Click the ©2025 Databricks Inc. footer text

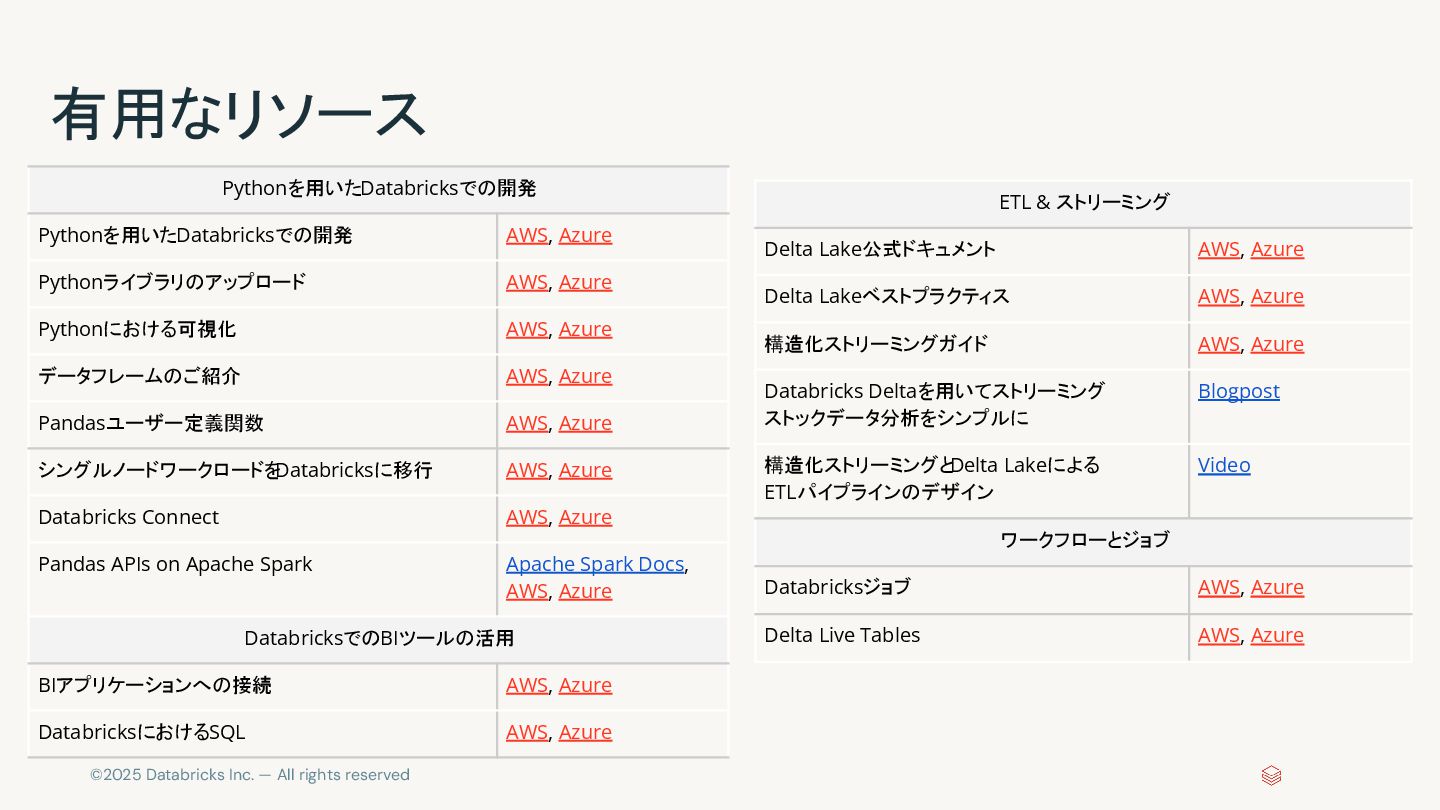pyautogui.click(x=250, y=775)
